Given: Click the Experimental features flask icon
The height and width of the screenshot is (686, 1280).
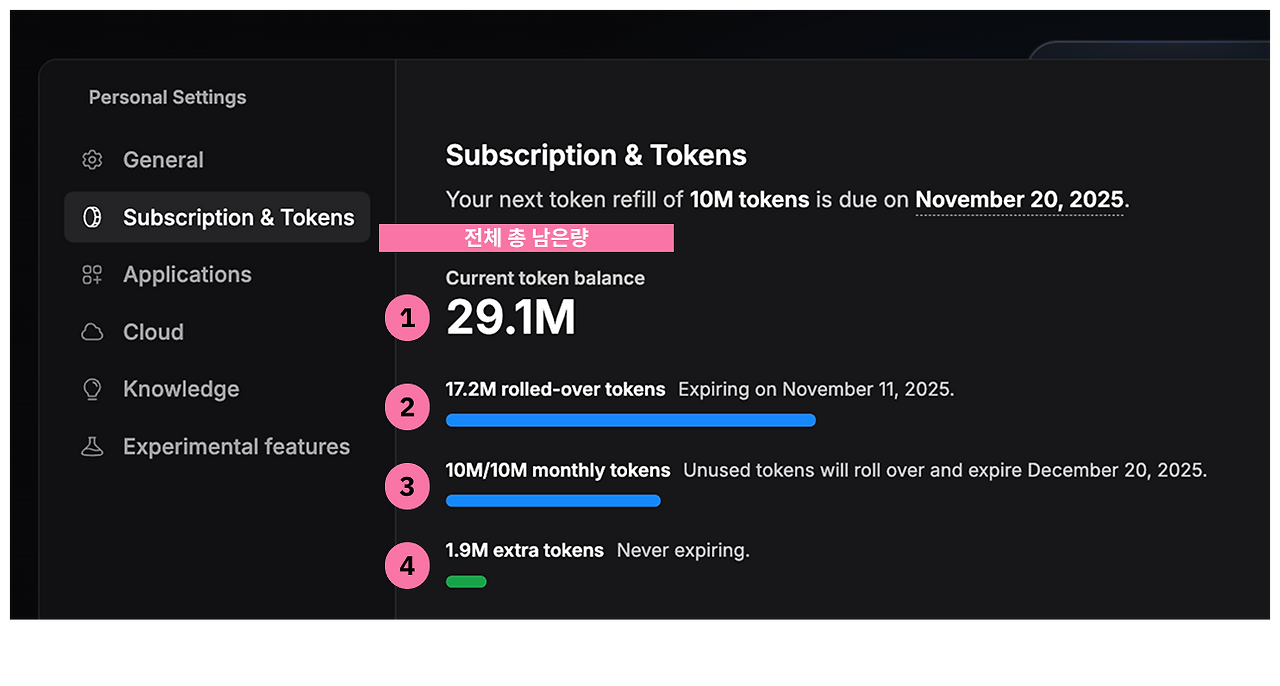Looking at the screenshot, I should point(92,447).
